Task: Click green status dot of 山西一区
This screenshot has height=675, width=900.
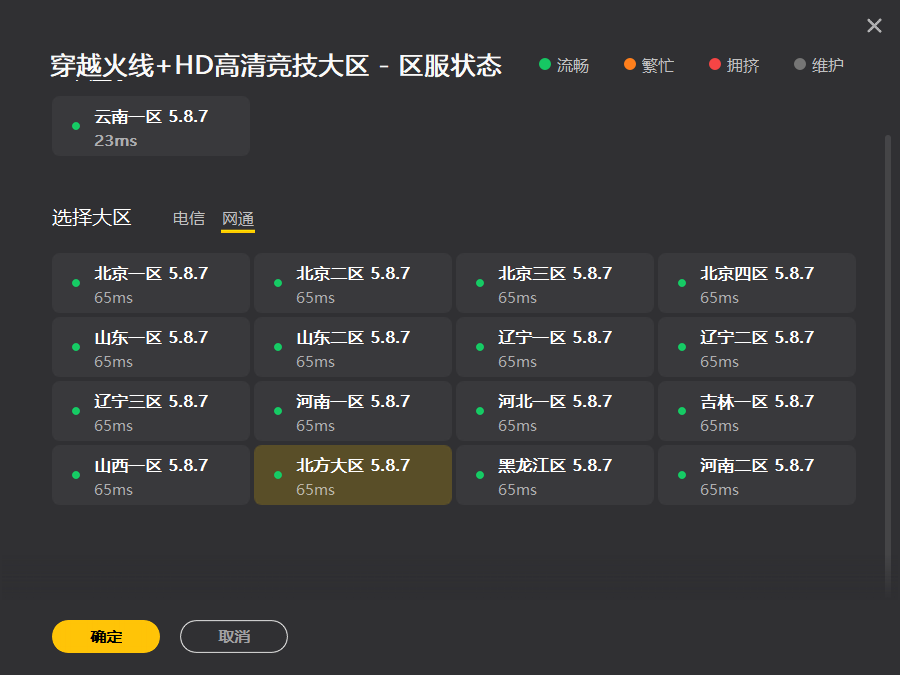Action: pos(76,475)
